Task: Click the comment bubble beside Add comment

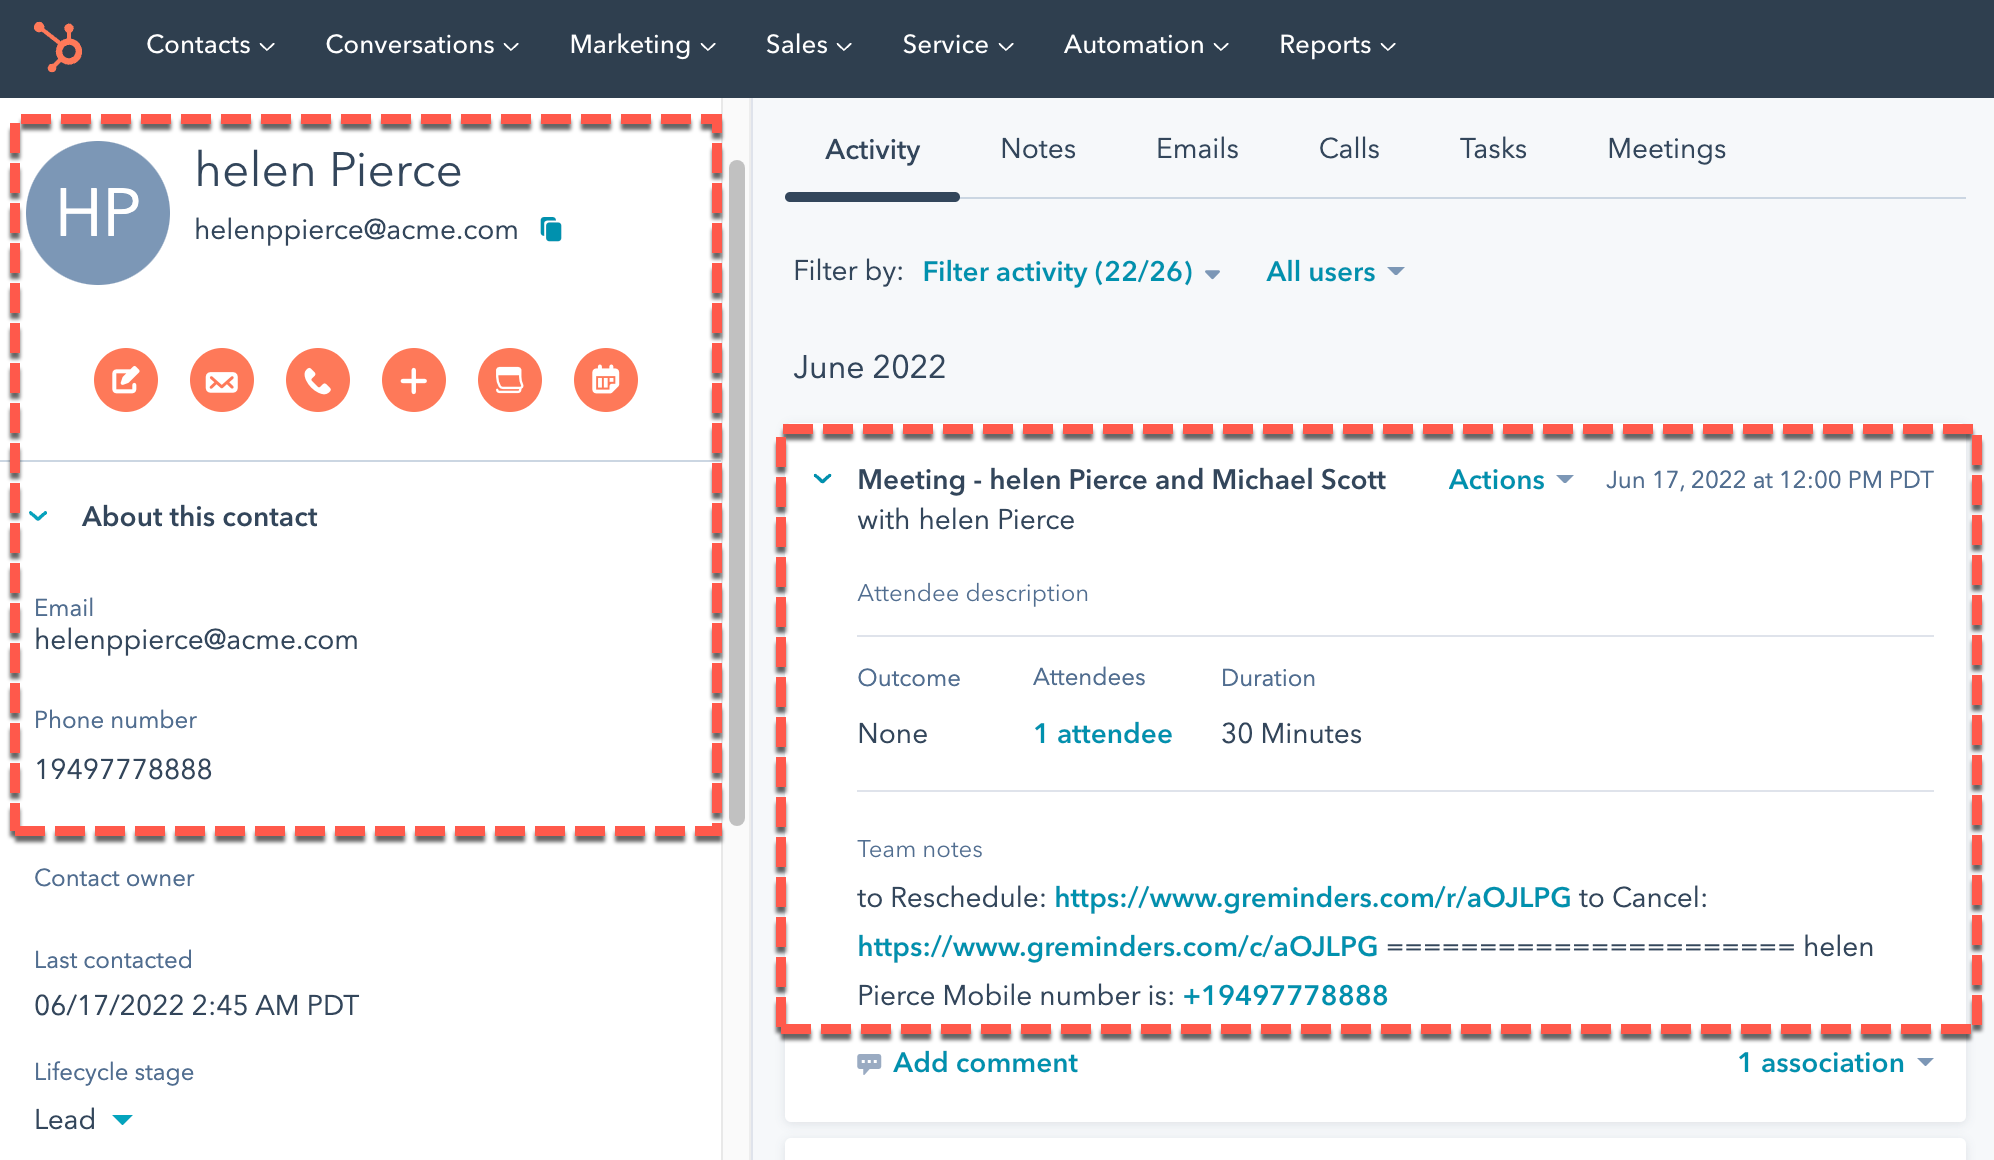Action: pos(869,1063)
